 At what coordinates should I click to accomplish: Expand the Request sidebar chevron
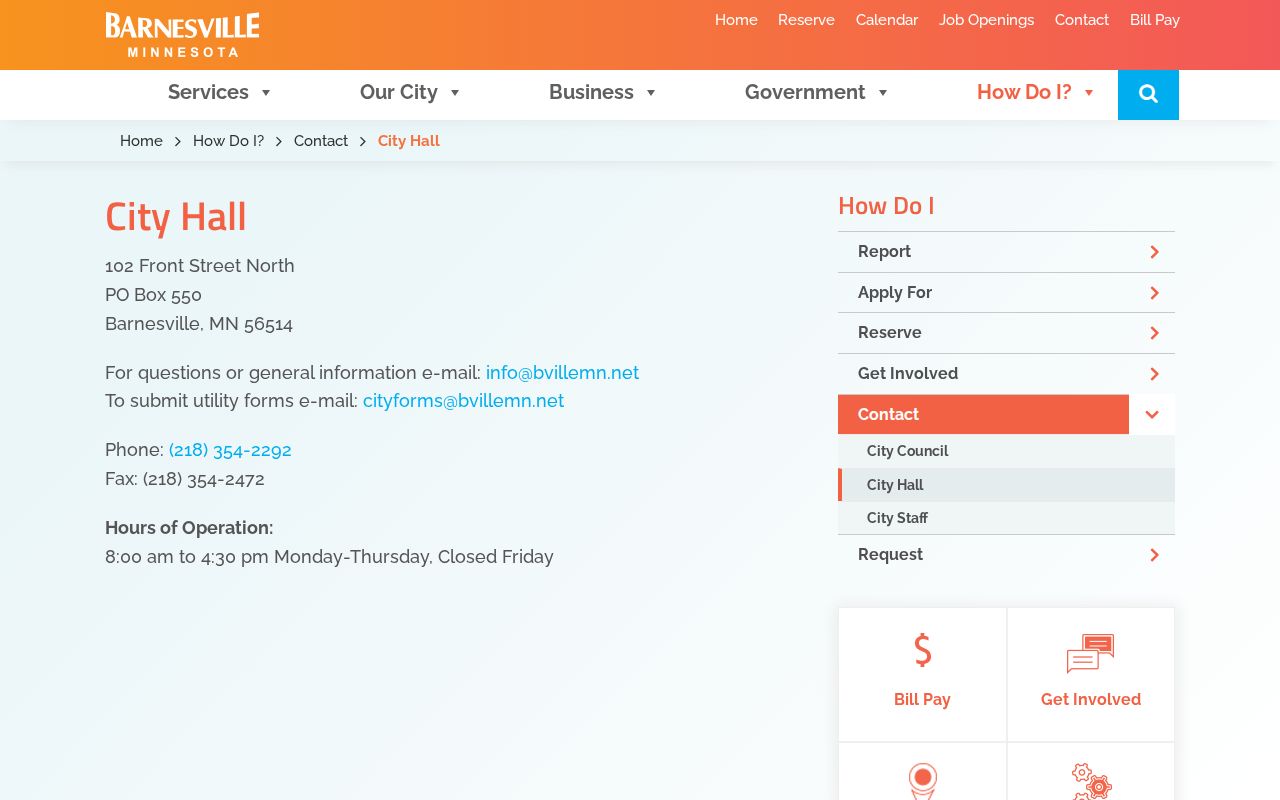(1154, 555)
